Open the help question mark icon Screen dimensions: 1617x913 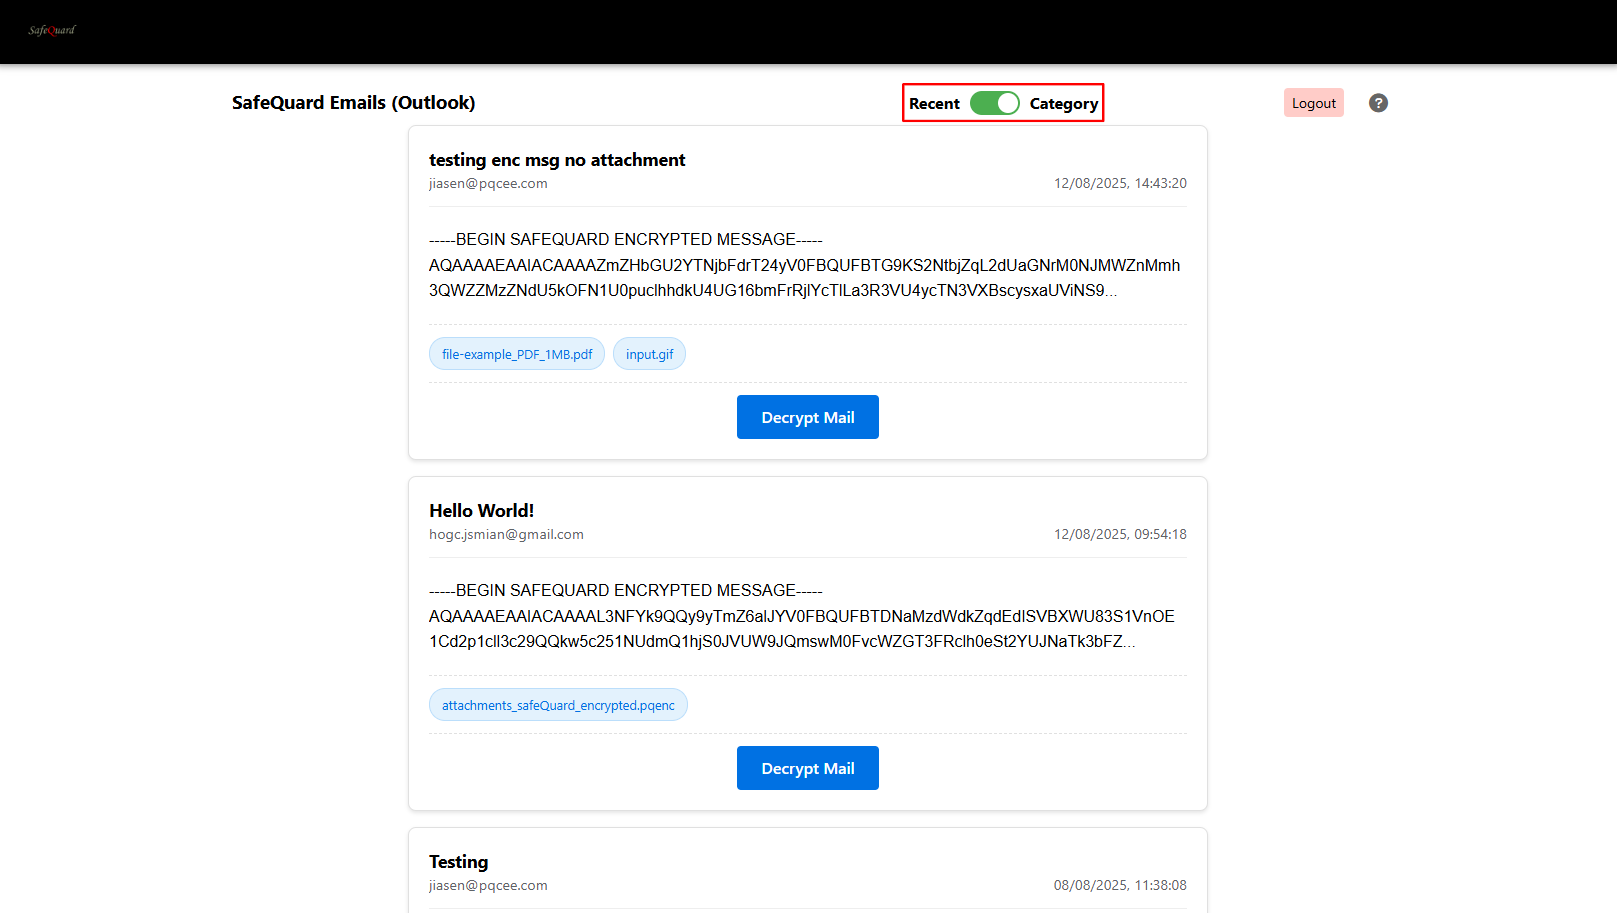pyautogui.click(x=1378, y=103)
